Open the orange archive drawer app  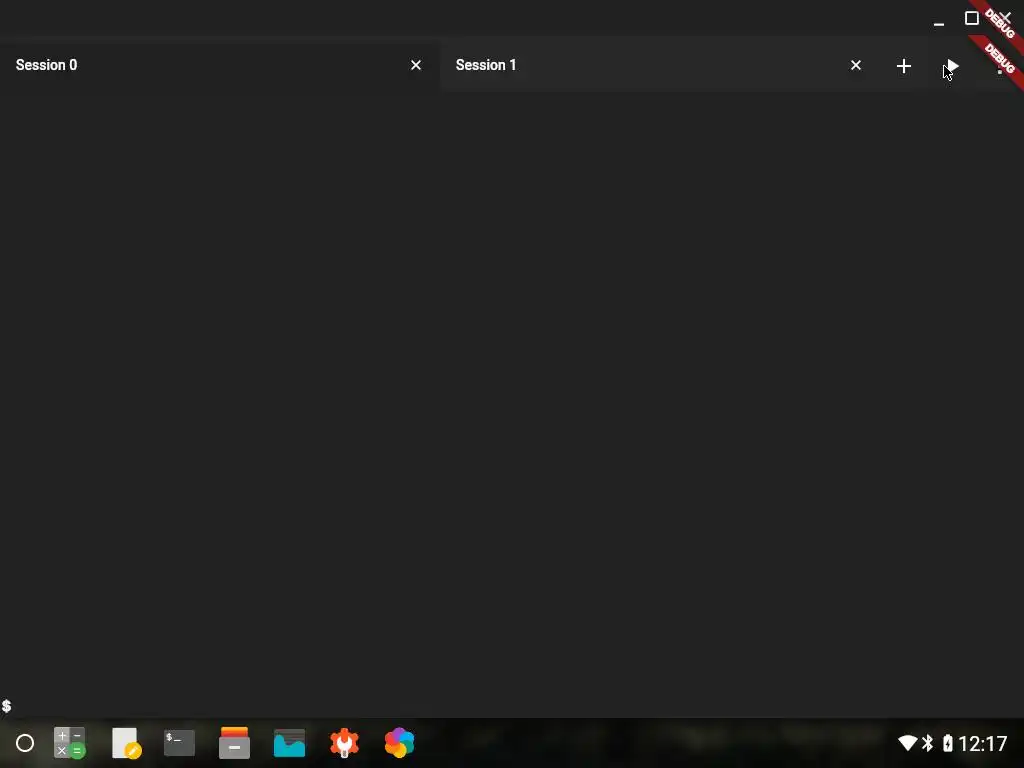point(234,743)
